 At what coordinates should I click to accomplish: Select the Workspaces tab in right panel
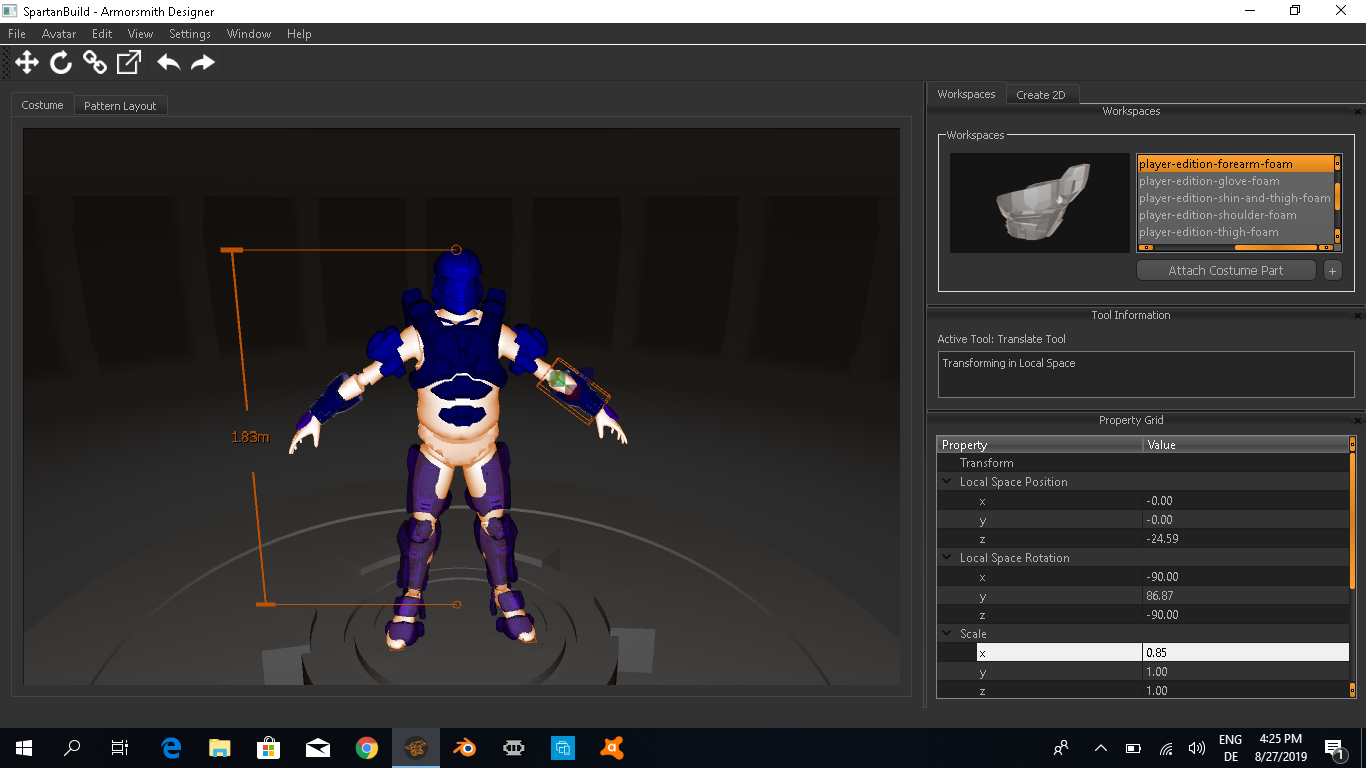tap(966, 94)
